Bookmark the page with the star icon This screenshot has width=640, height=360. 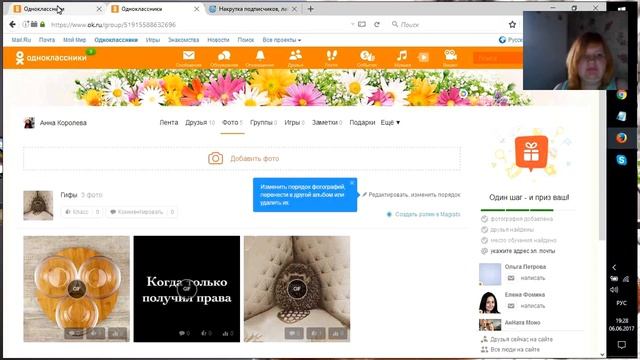(512, 24)
